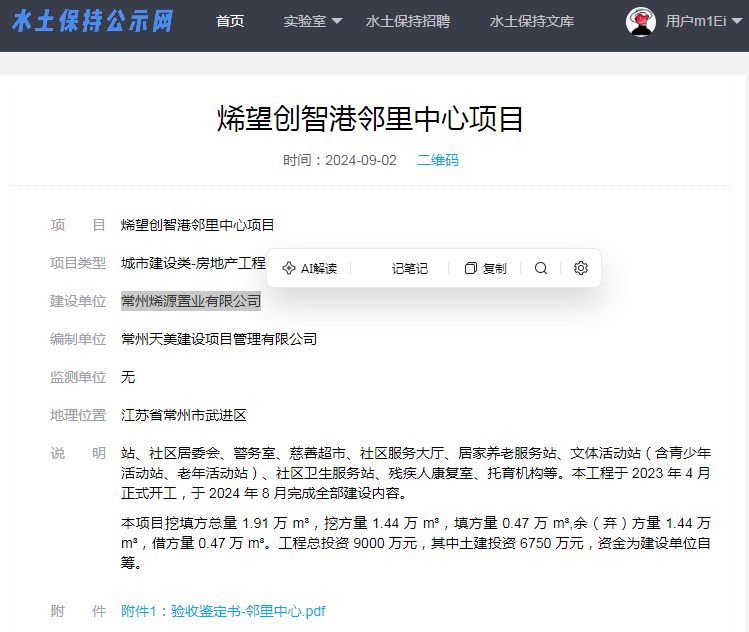Screen dimensions: 749x632
Task: Open 水土保持文库 navigation item
Action: click(532, 21)
